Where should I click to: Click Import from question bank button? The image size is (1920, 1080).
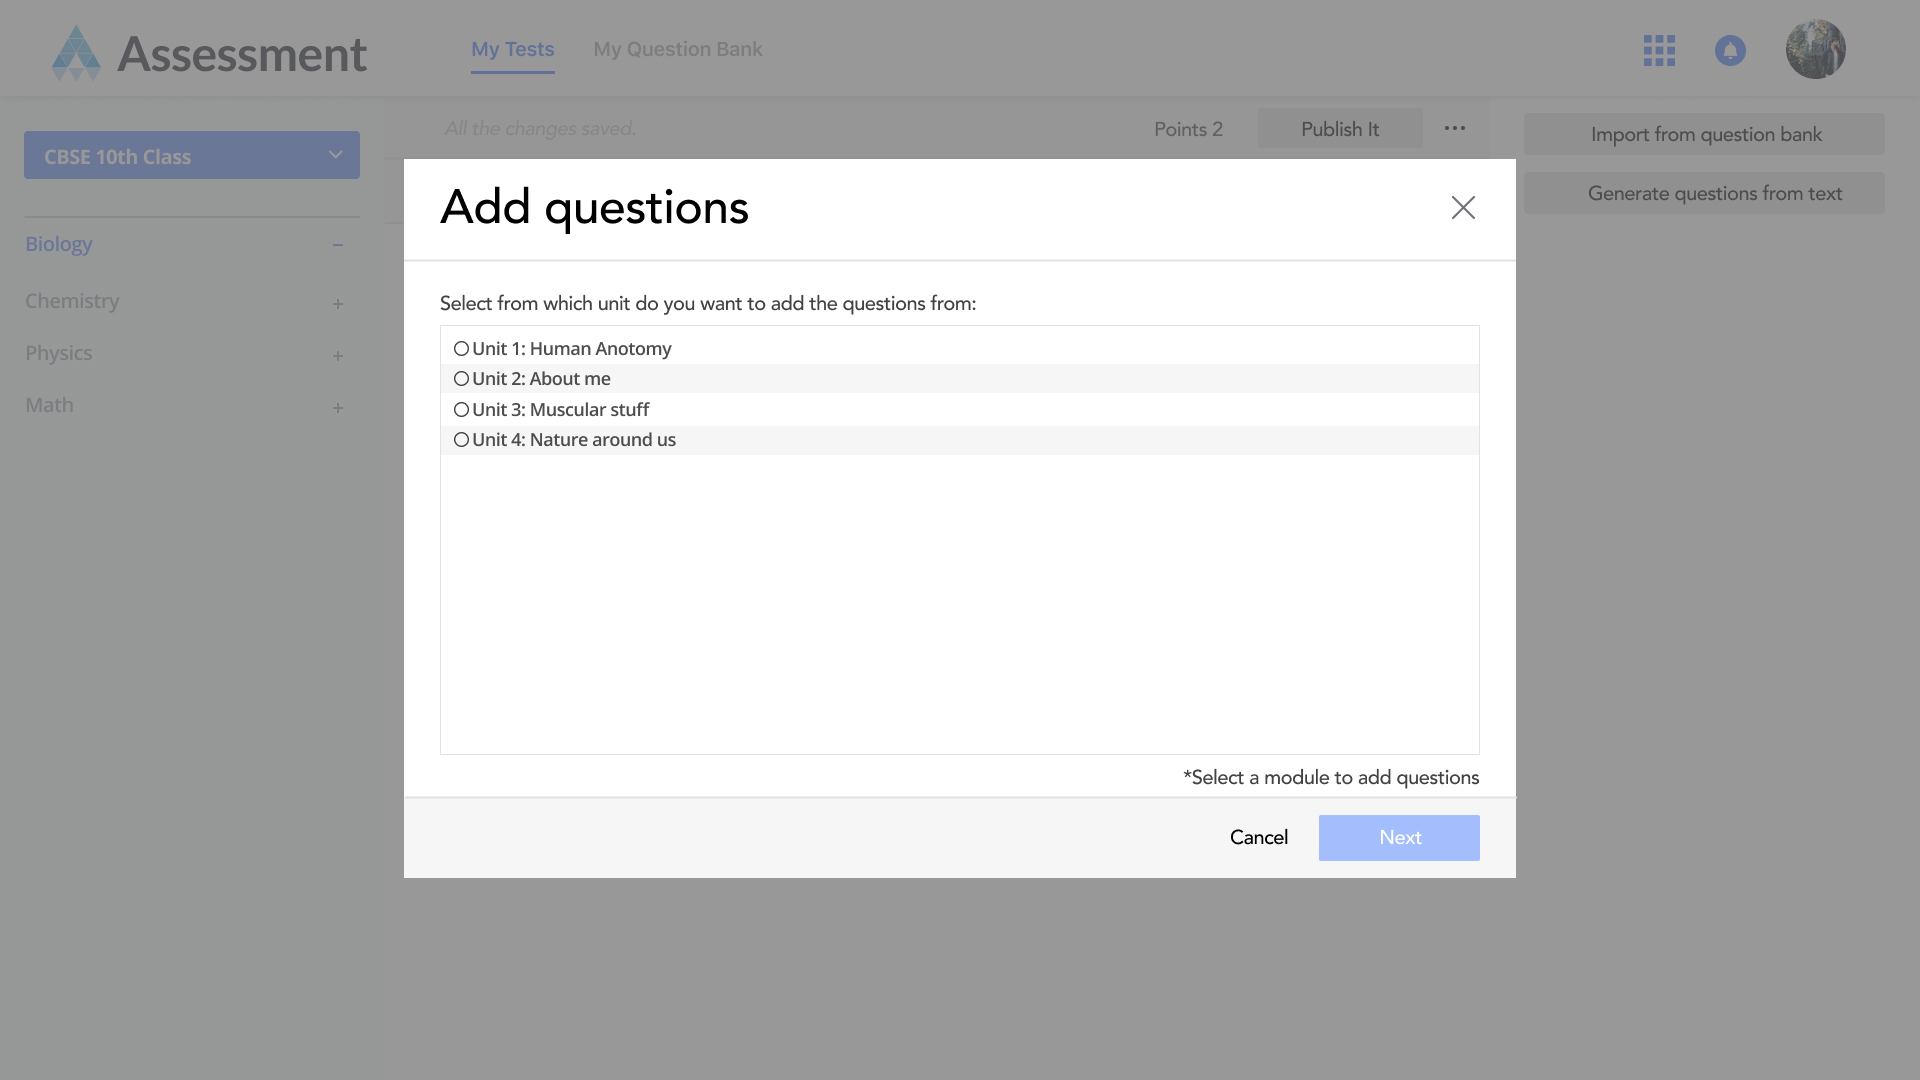1704,134
